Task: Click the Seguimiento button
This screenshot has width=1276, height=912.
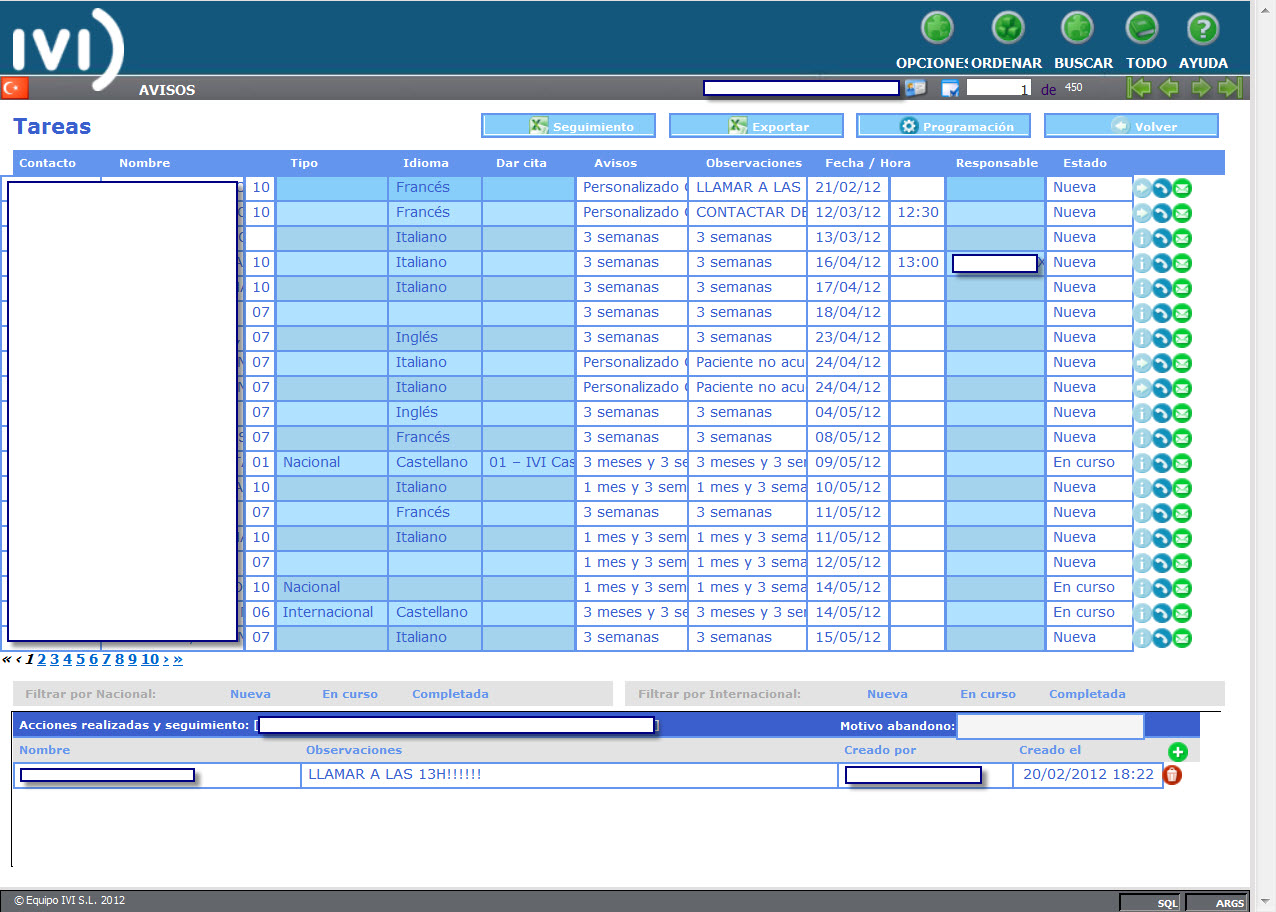Action: (568, 126)
